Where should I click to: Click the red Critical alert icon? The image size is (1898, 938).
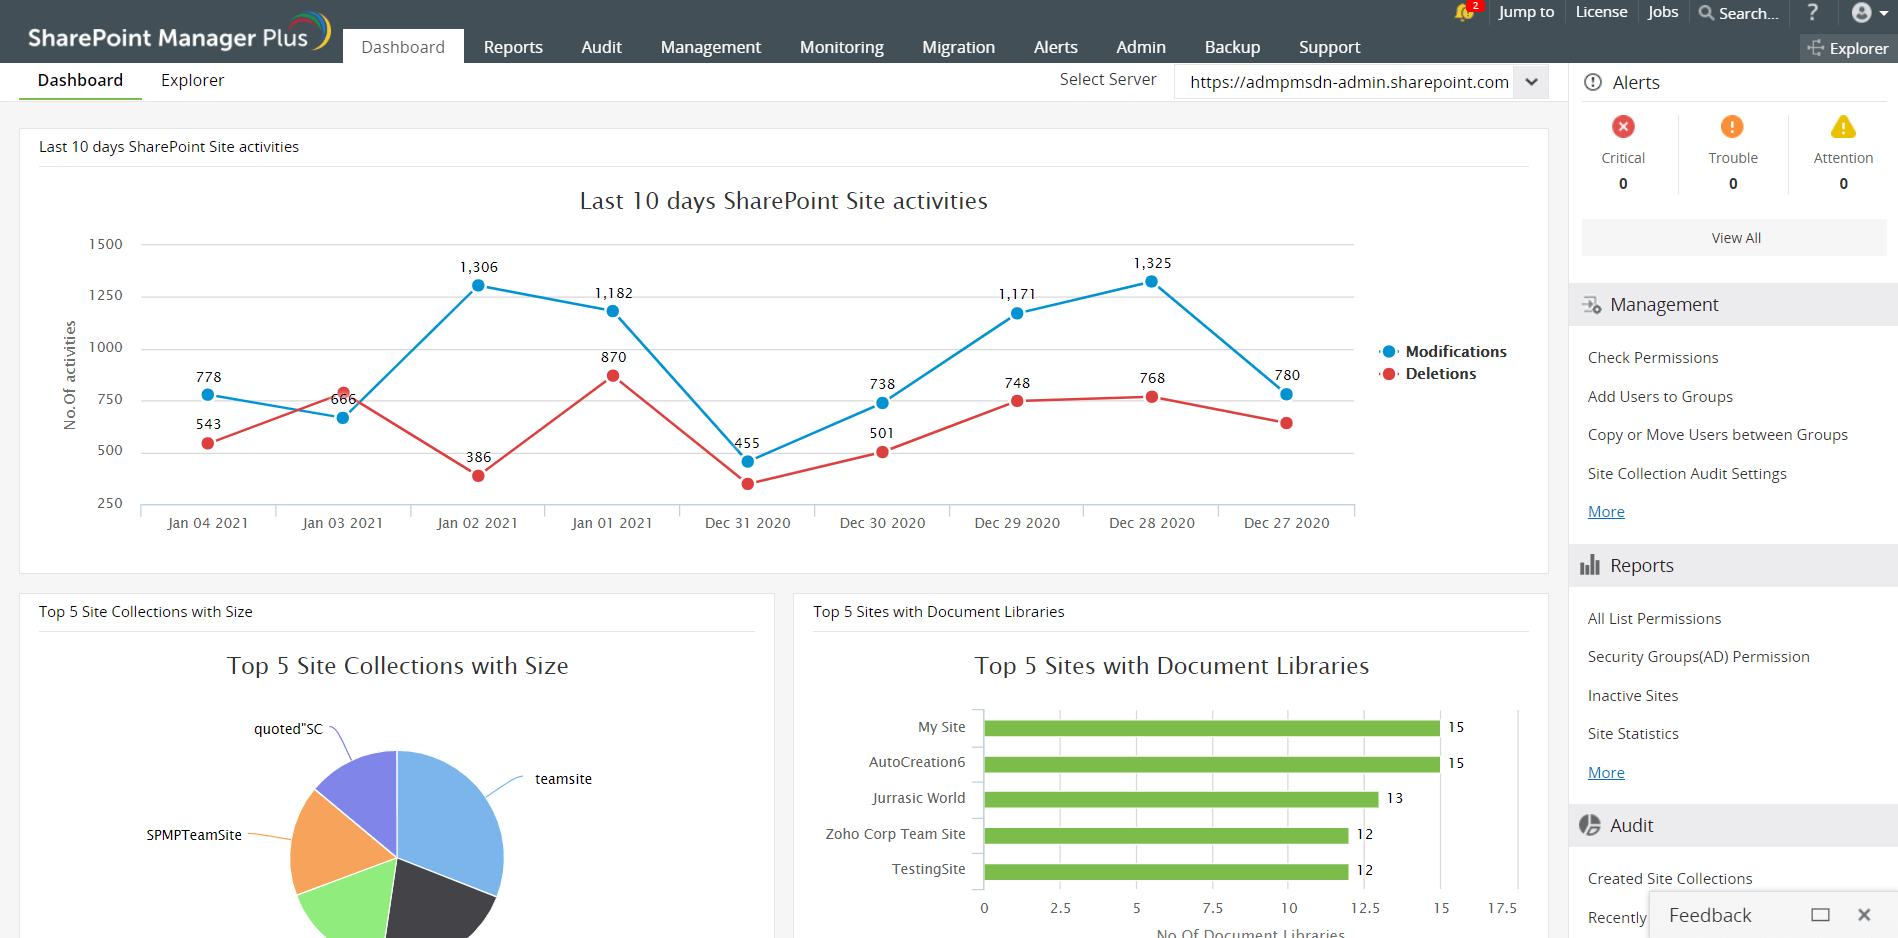click(x=1623, y=127)
